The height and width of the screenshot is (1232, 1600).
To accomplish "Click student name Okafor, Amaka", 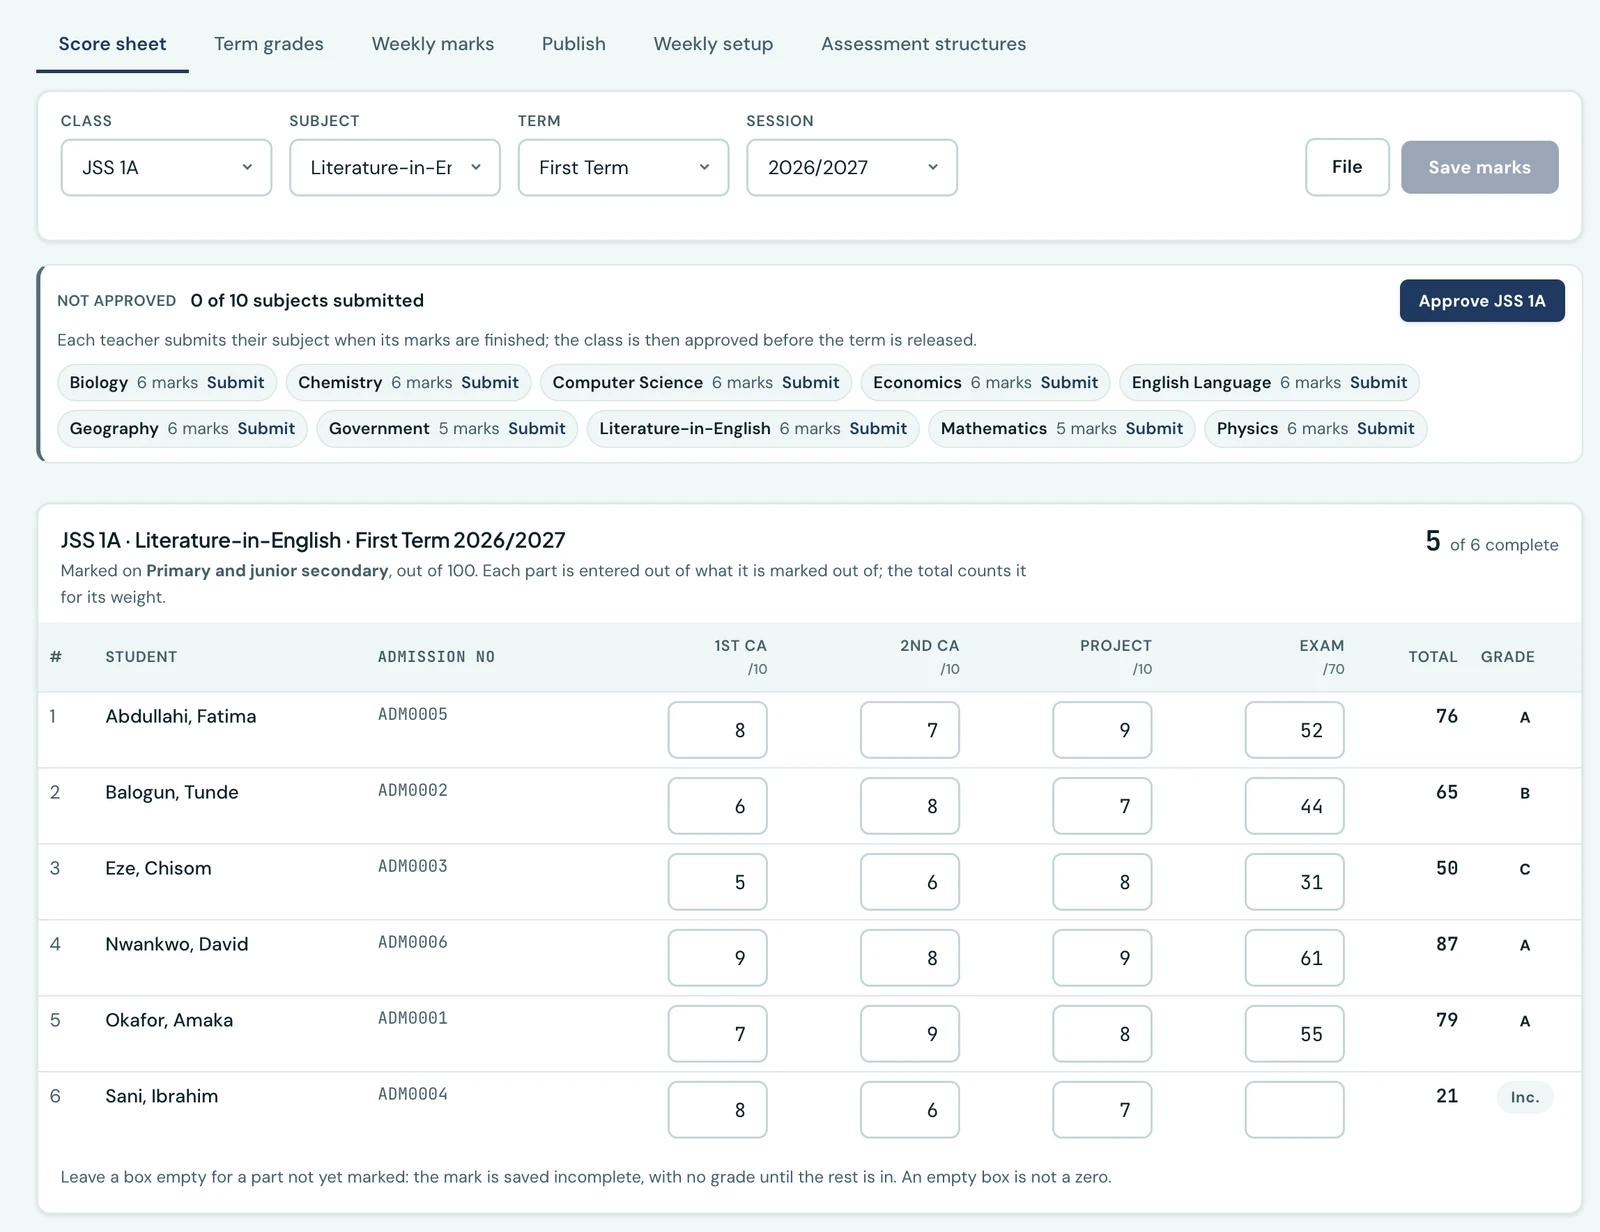I will [x=169, y=1020].
